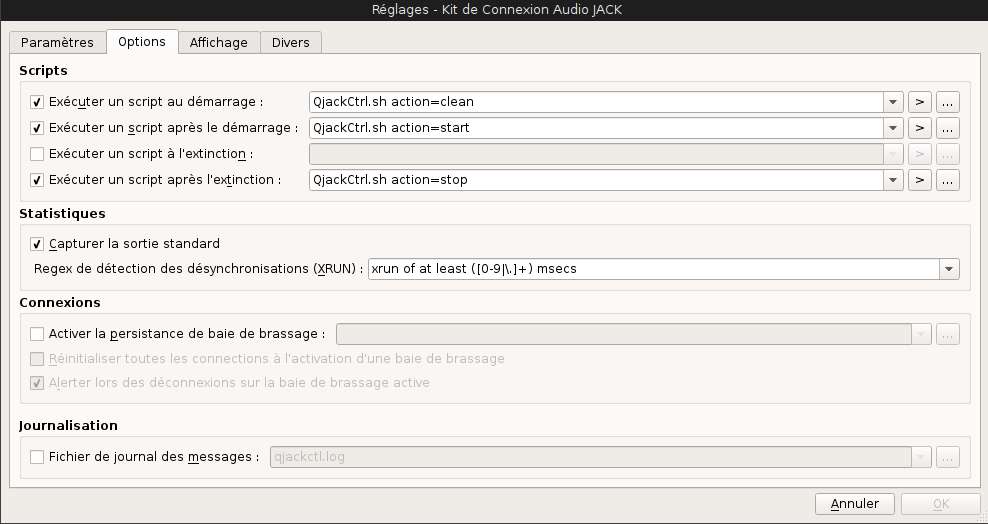The image size is (988, 524).
Task: Browse for the startup script with the "..." button
Action: [x=948, y=102]
